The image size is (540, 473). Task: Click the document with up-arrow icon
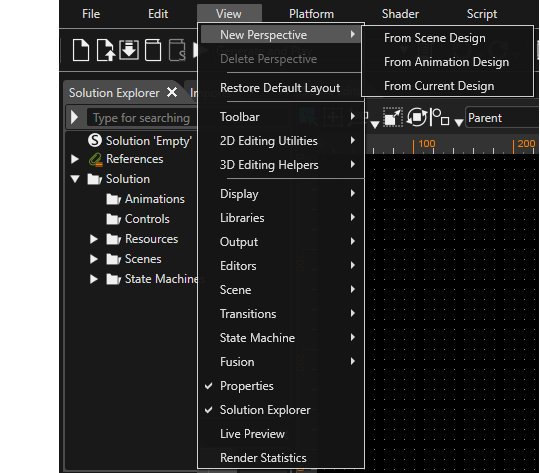[105, 50]
